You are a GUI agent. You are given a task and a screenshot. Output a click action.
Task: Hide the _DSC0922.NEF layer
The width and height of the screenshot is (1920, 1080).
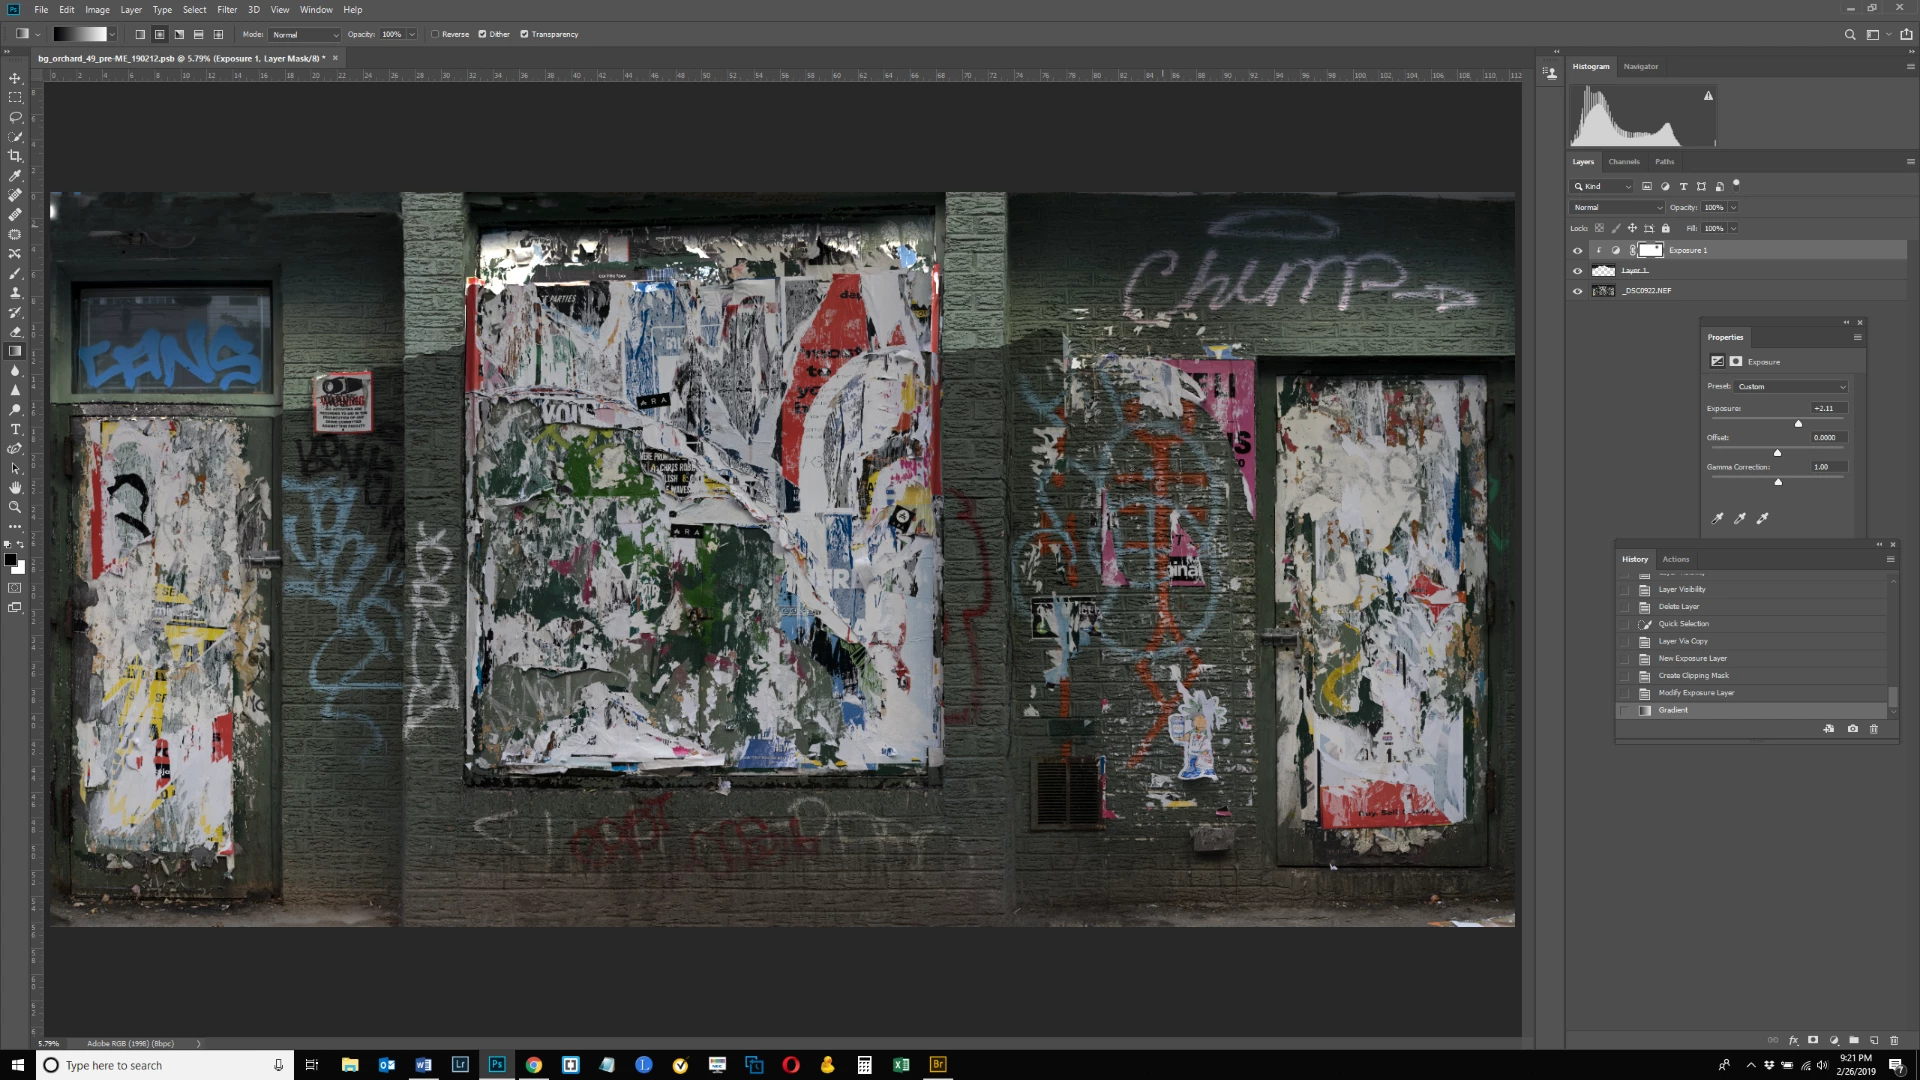pyautogui.click(x=1578, y=291)
